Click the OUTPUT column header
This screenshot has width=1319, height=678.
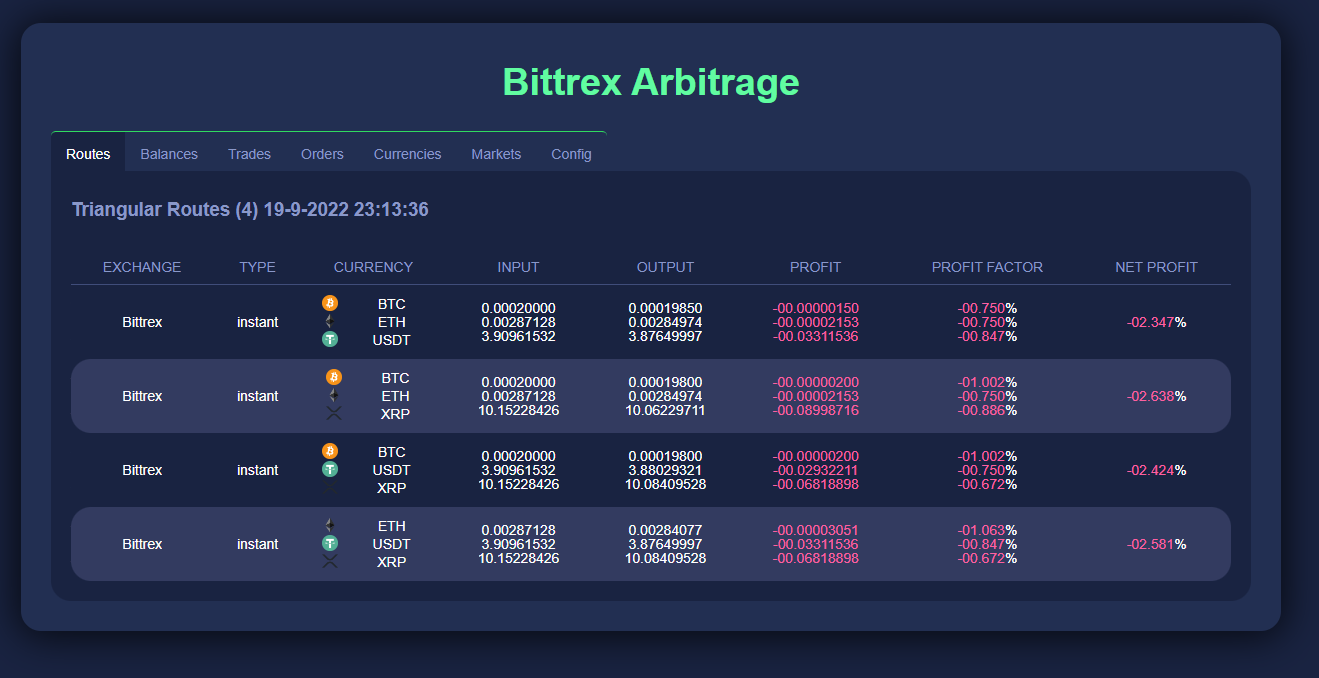(665, 267)
